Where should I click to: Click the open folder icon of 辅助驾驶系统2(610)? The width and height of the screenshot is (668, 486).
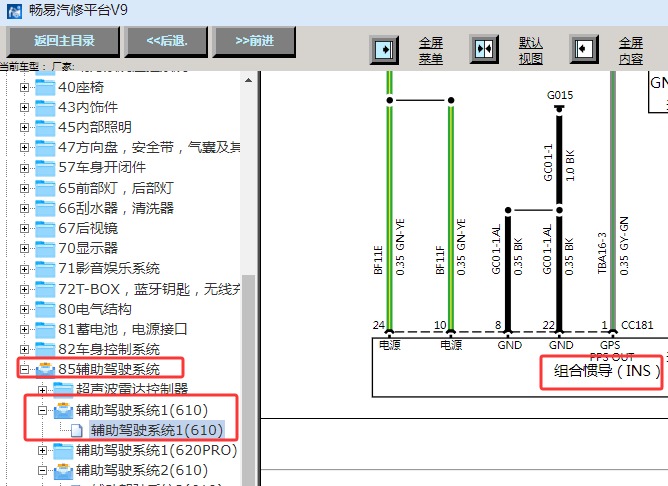(x=63, y=470)
